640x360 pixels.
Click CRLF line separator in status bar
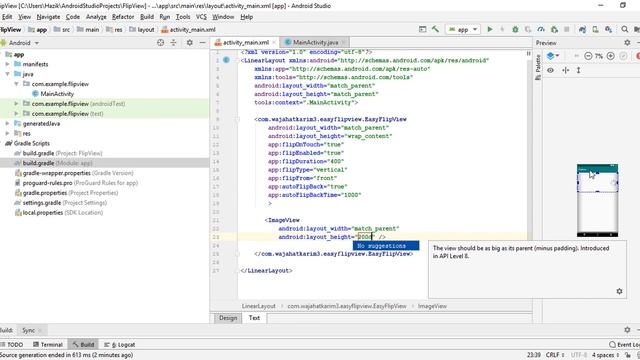[x=555, y=355]
